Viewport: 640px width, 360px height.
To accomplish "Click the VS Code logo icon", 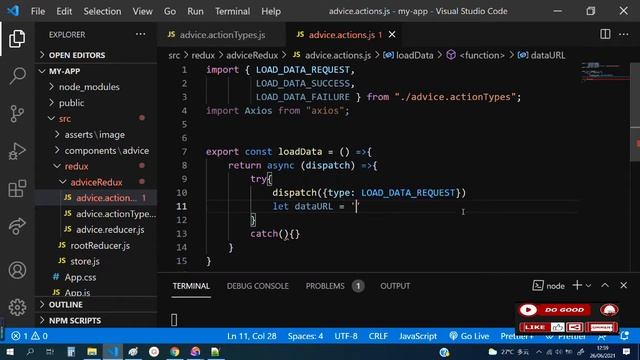I will tap(13, 11).
